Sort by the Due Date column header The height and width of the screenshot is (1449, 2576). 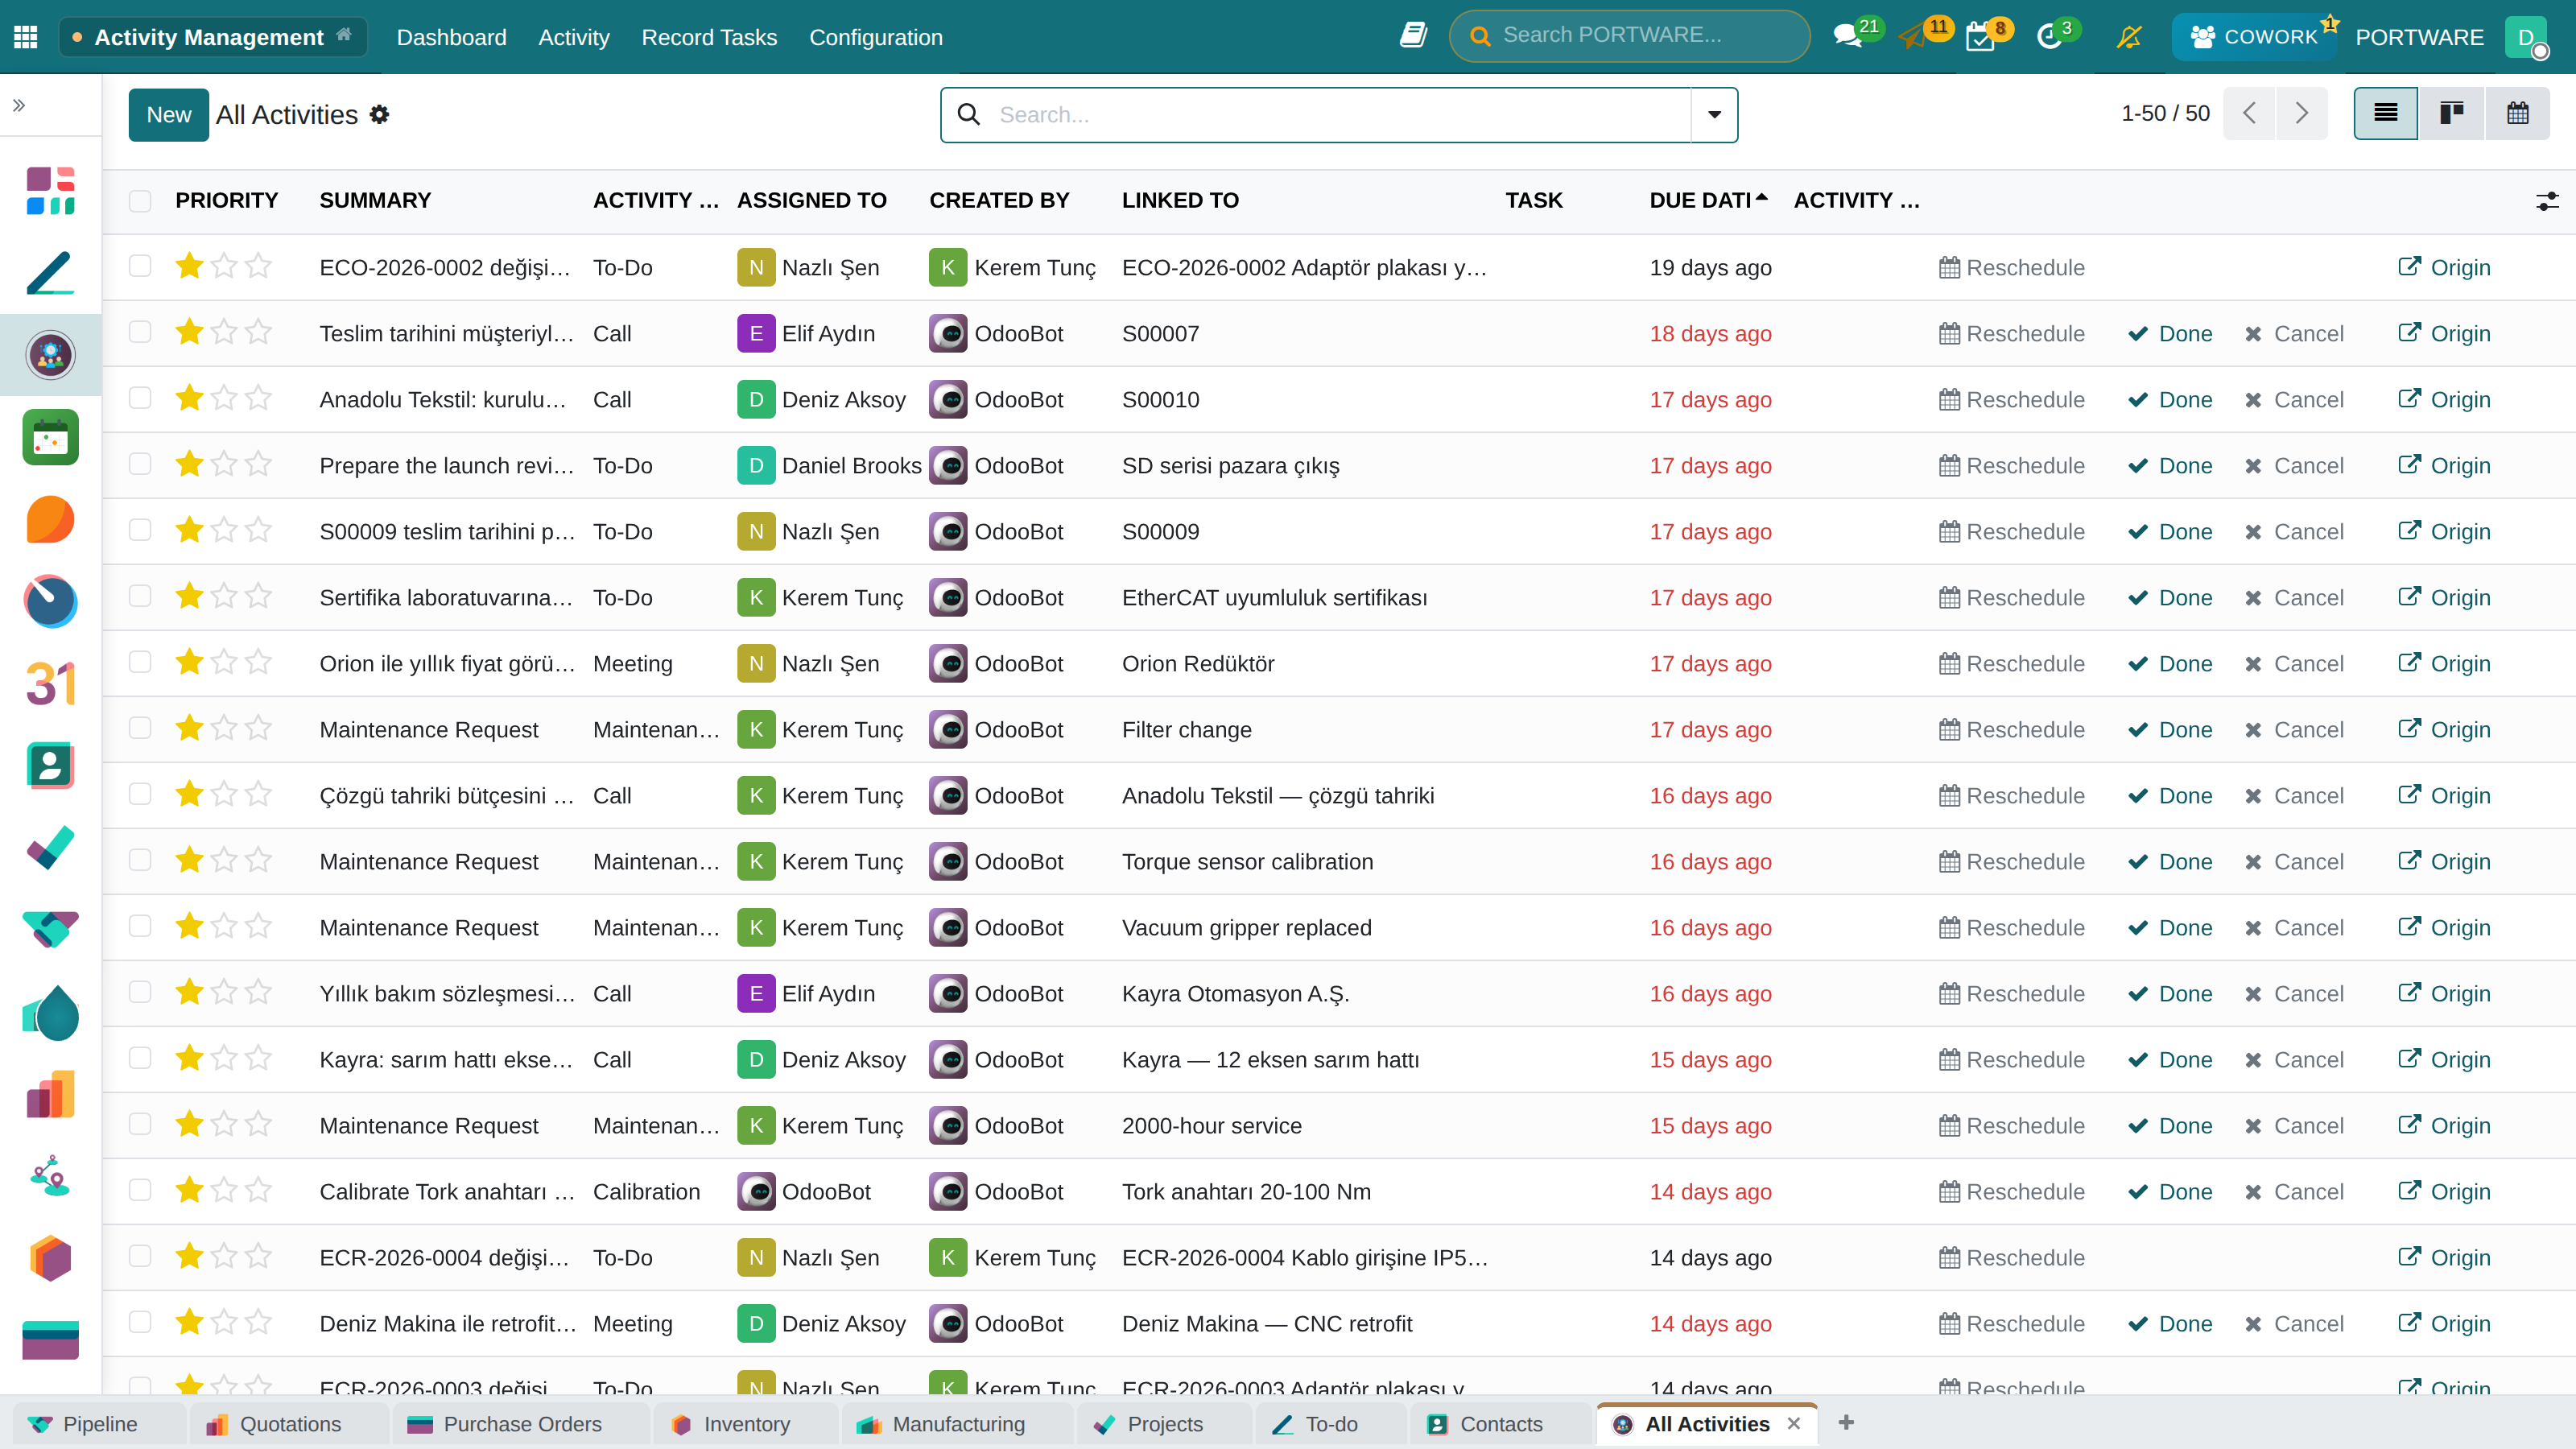(x=1708, y=201)
